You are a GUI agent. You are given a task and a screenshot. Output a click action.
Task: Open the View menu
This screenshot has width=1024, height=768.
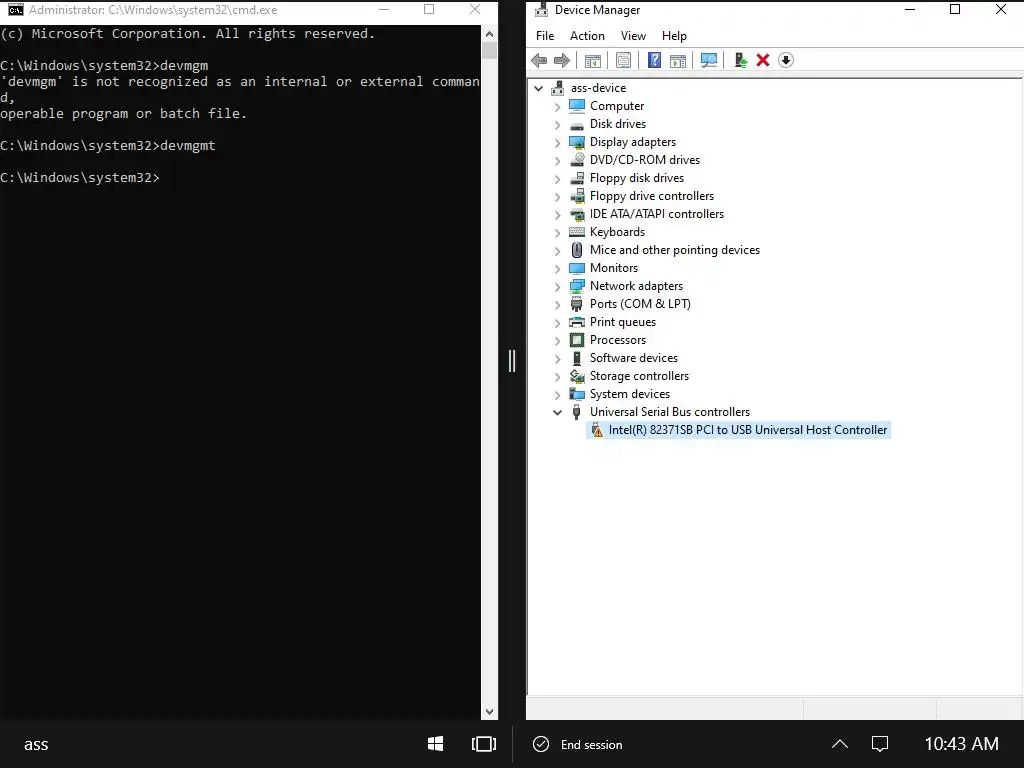633,36
